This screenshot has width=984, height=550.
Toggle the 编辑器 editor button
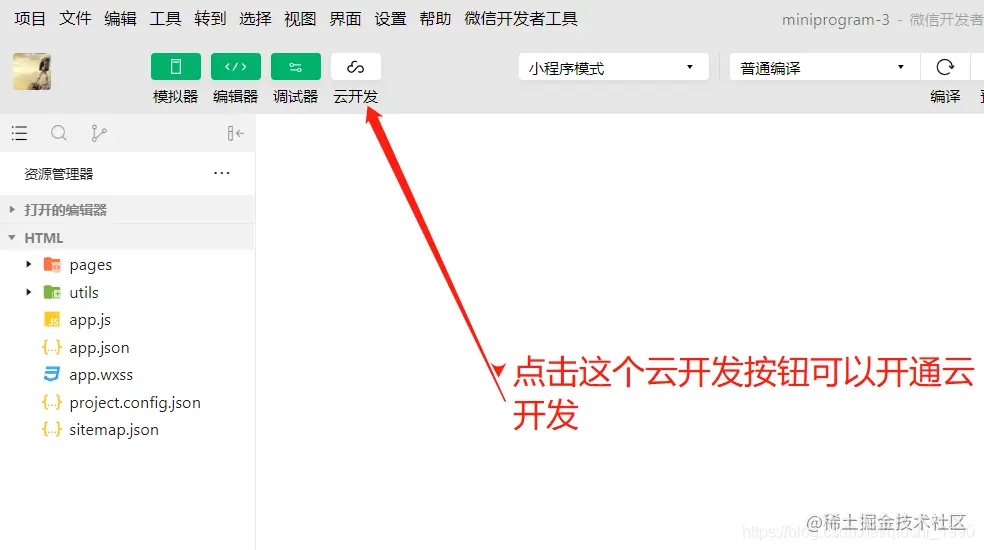click(x=236, y=67)
